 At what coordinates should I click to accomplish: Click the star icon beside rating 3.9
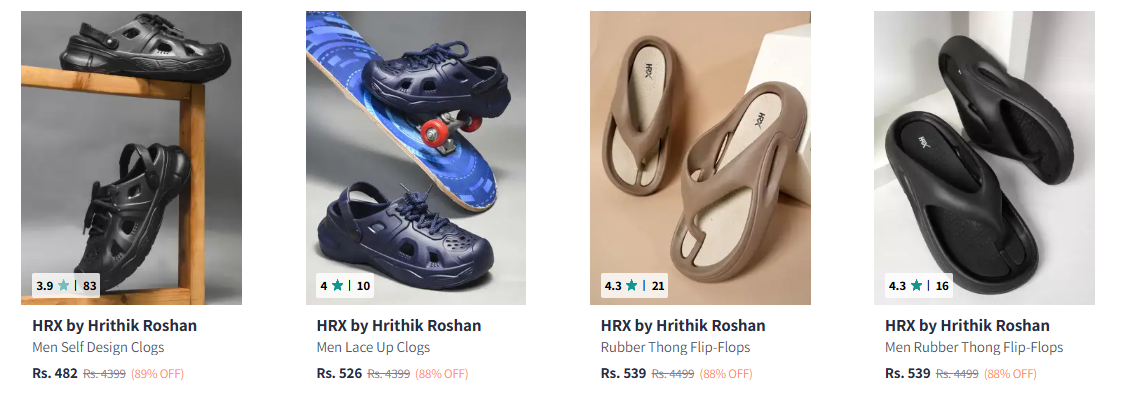[63, 285]
